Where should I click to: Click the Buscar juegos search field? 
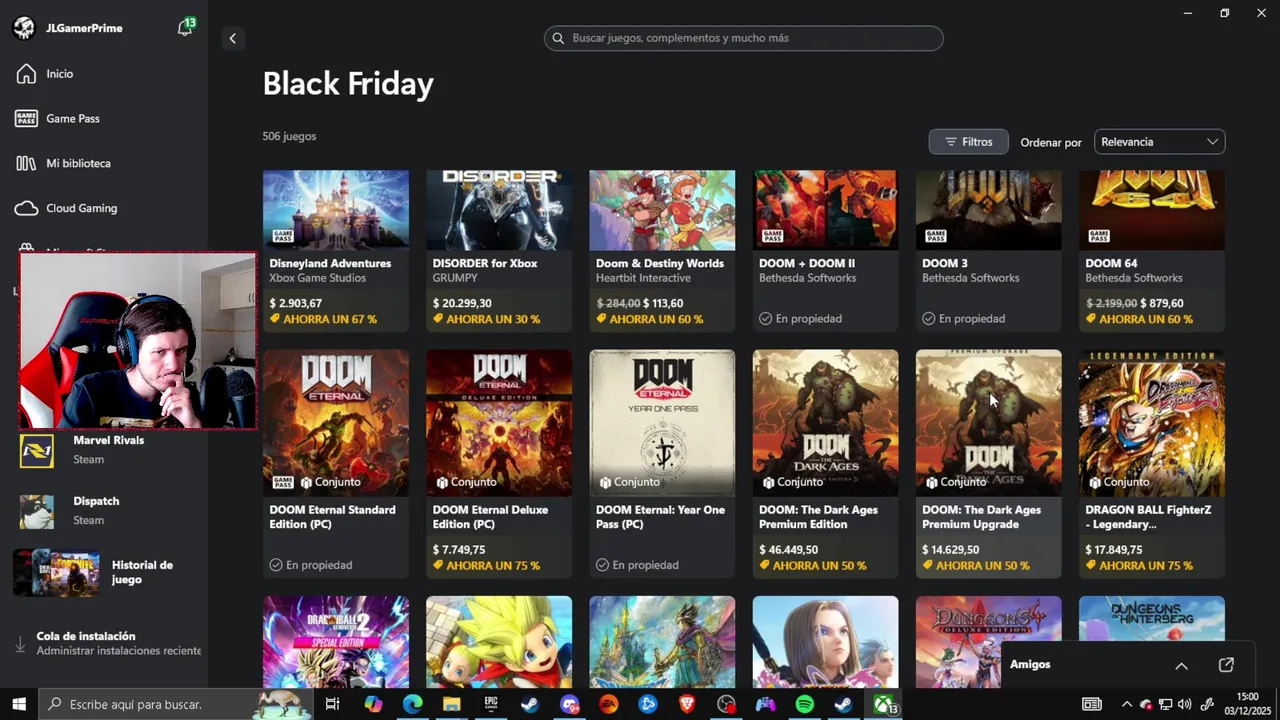pos(743,38)
